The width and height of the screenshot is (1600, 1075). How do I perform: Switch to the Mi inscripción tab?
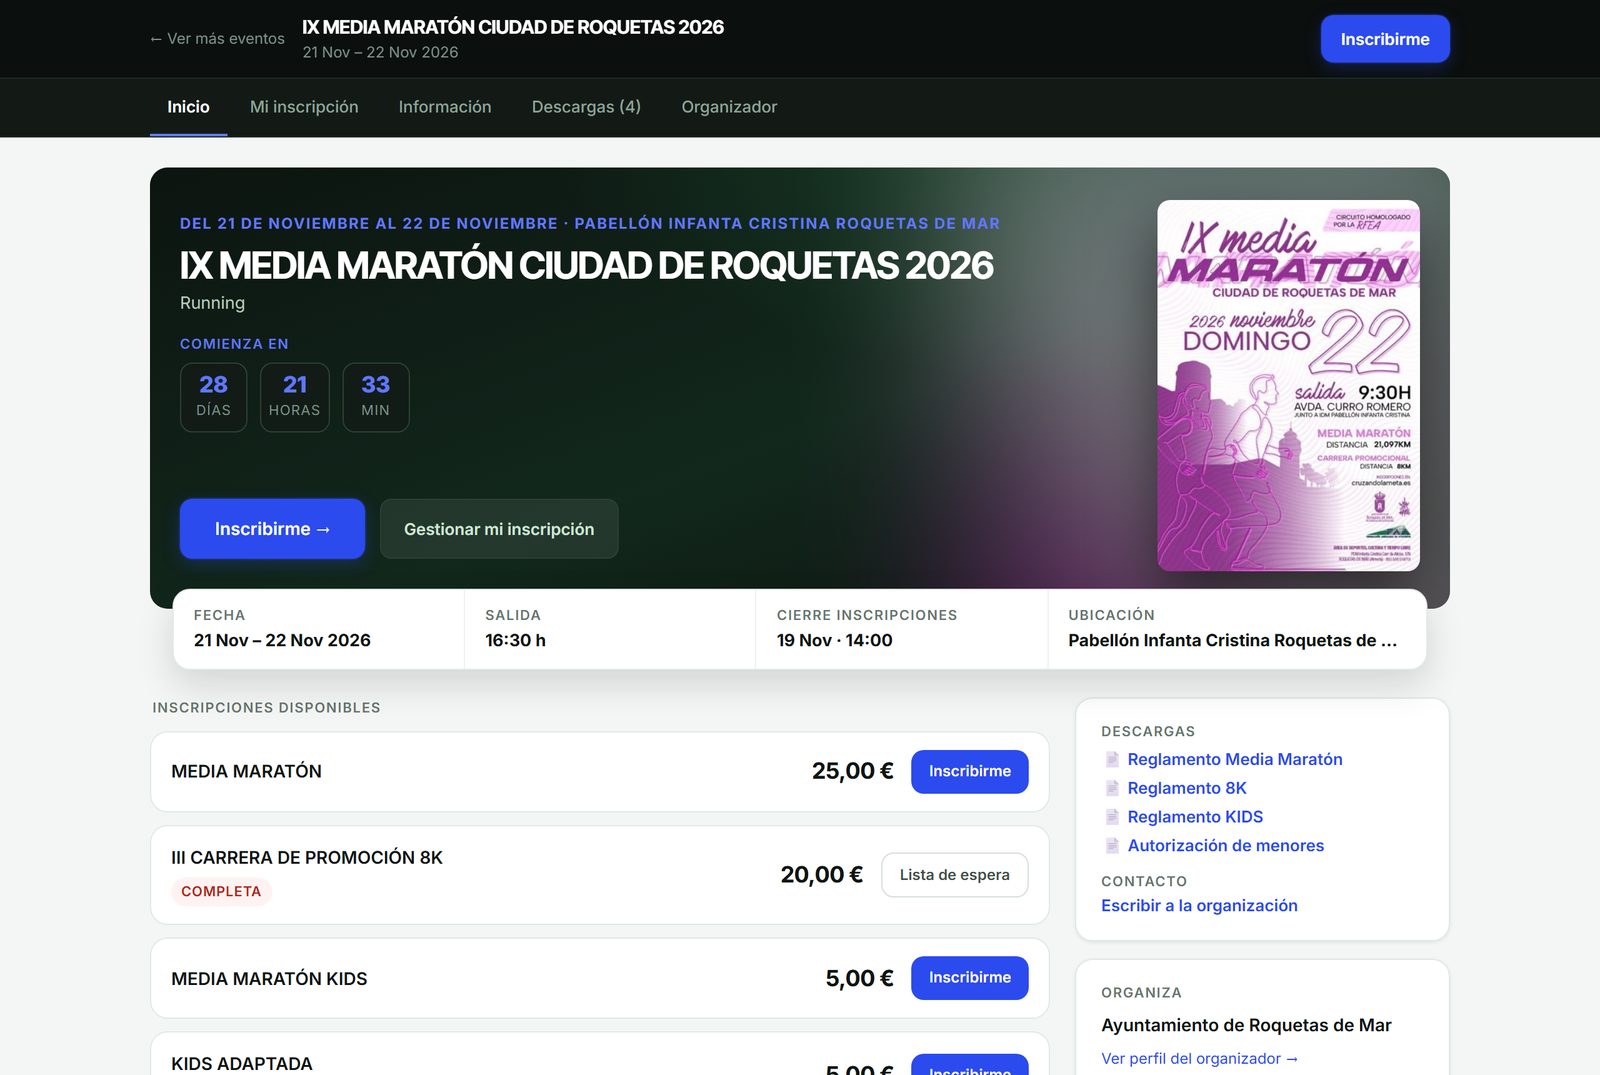click(x=304, y=107)
